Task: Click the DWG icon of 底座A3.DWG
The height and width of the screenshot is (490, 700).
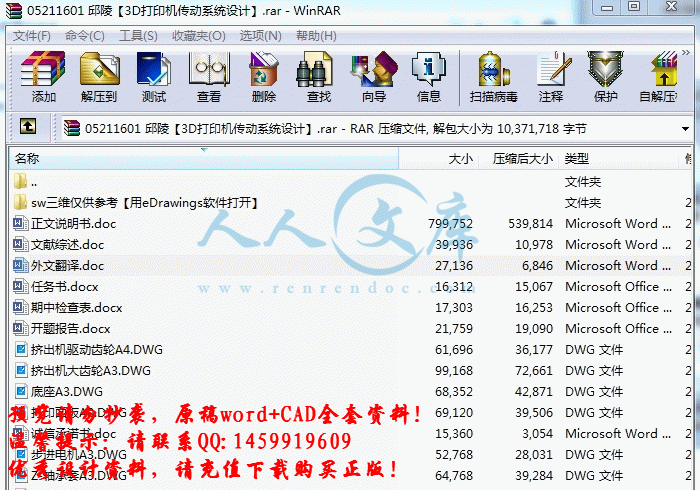Action: [x=21, y=391]
